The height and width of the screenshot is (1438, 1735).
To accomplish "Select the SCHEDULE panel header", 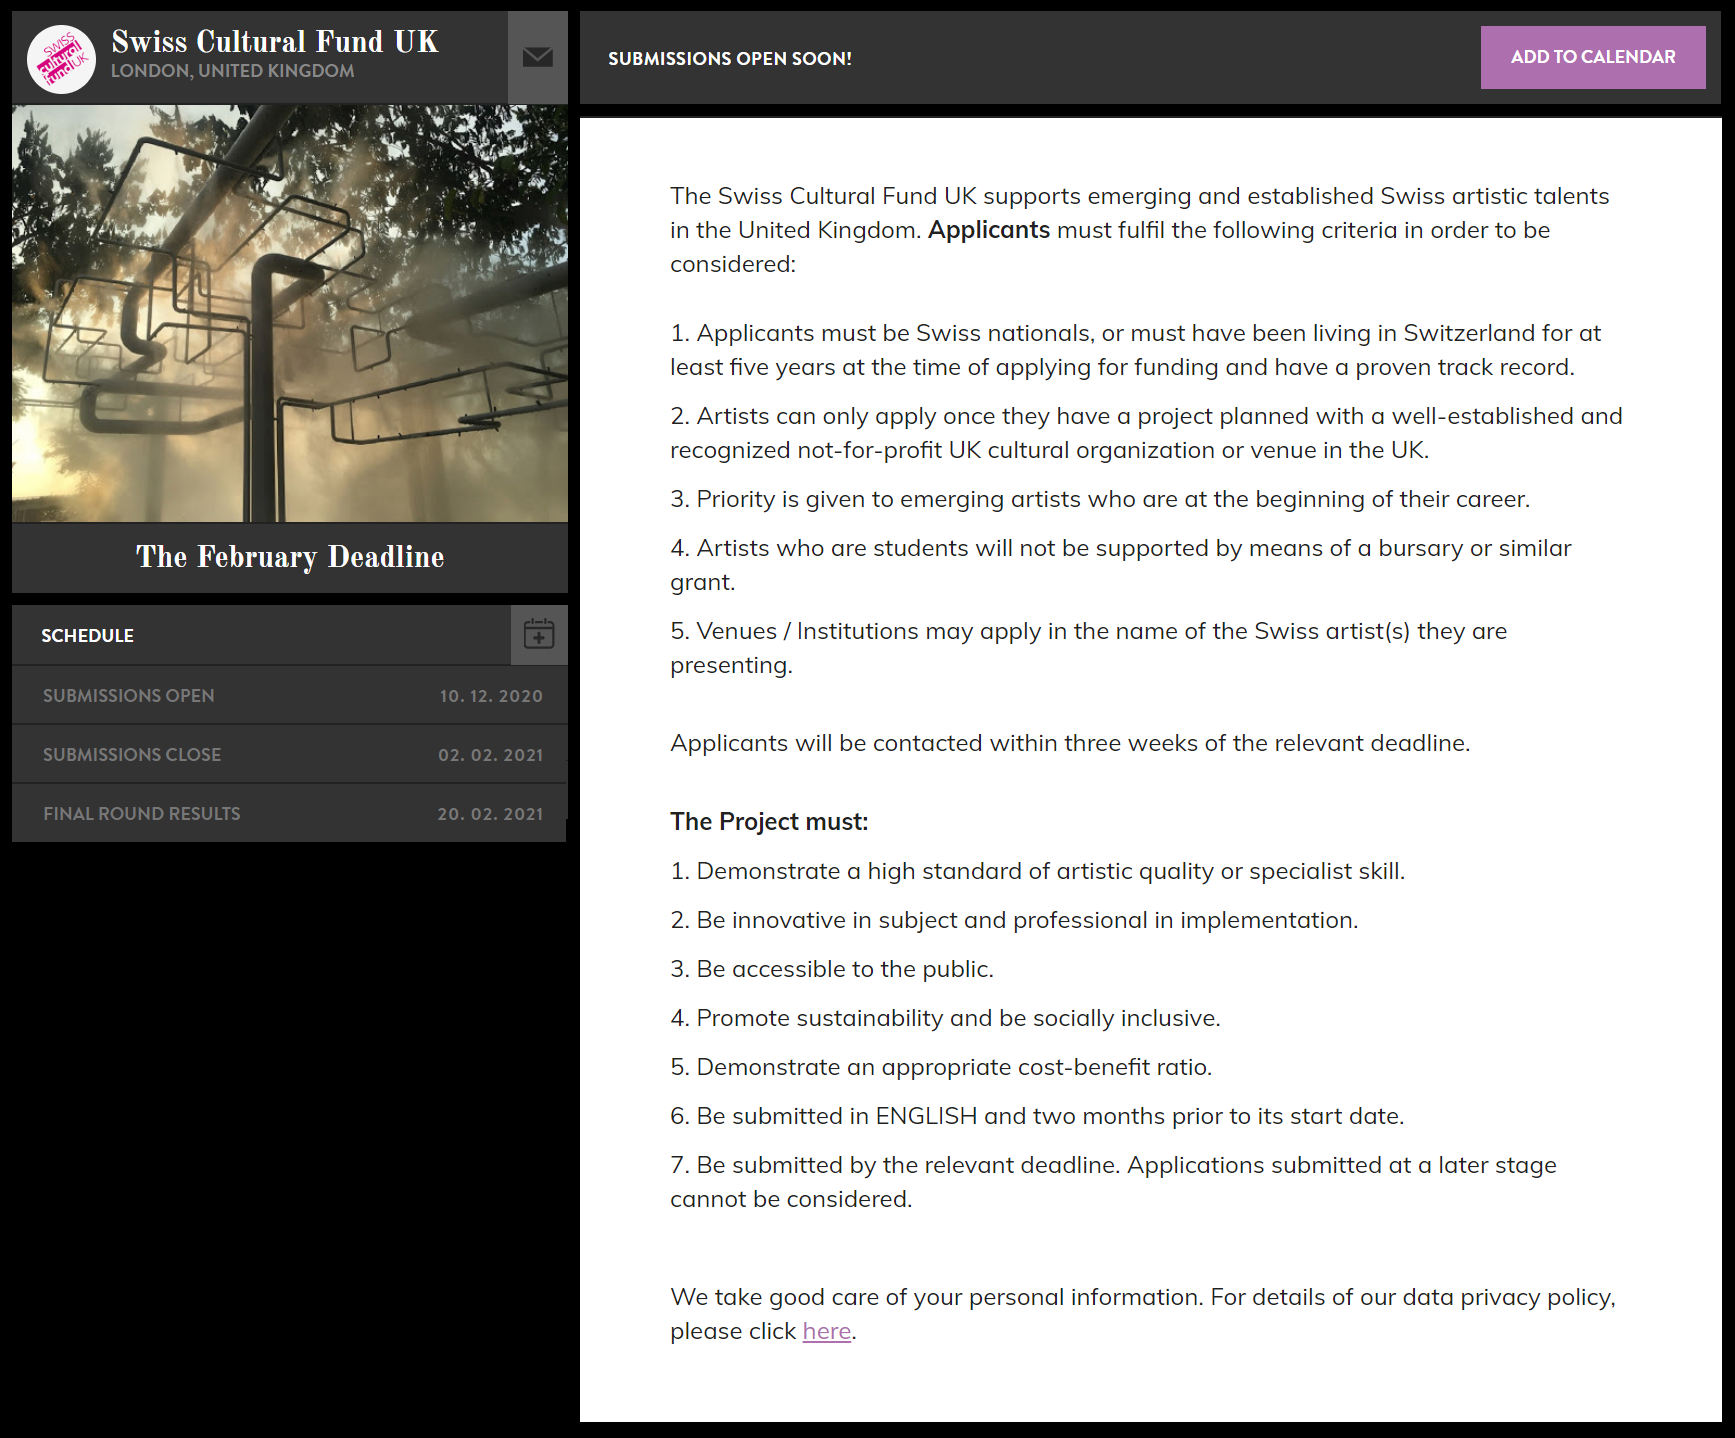I will click(x=87, y=635).
